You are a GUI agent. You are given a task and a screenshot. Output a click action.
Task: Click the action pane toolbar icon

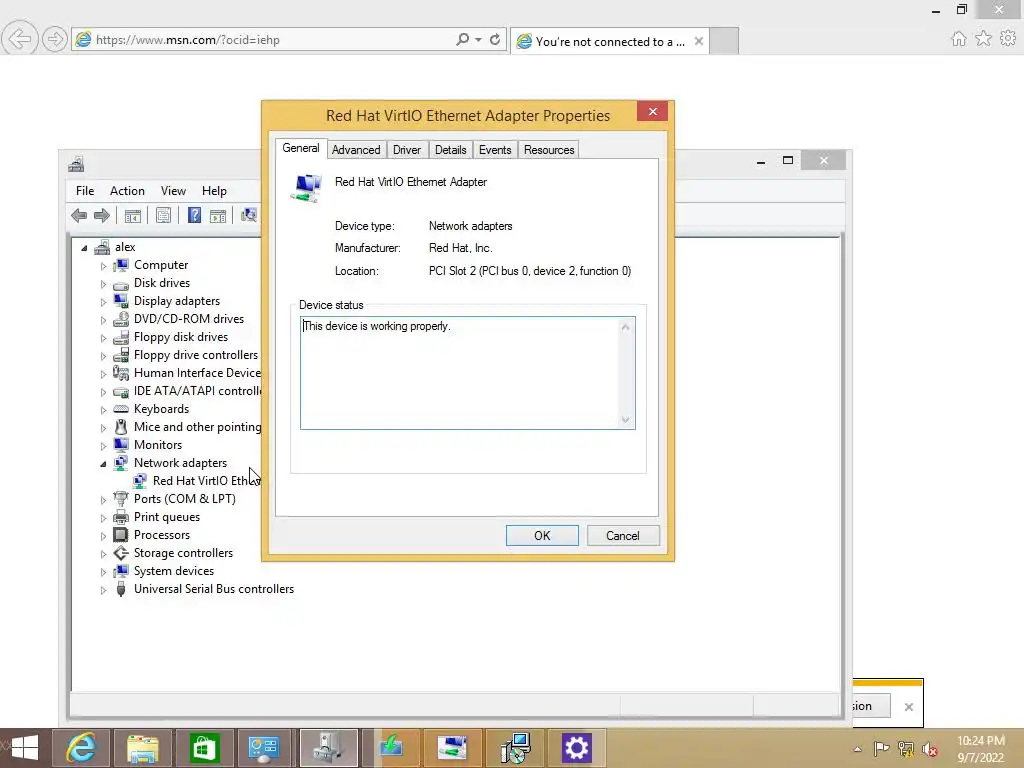[218, 216]
